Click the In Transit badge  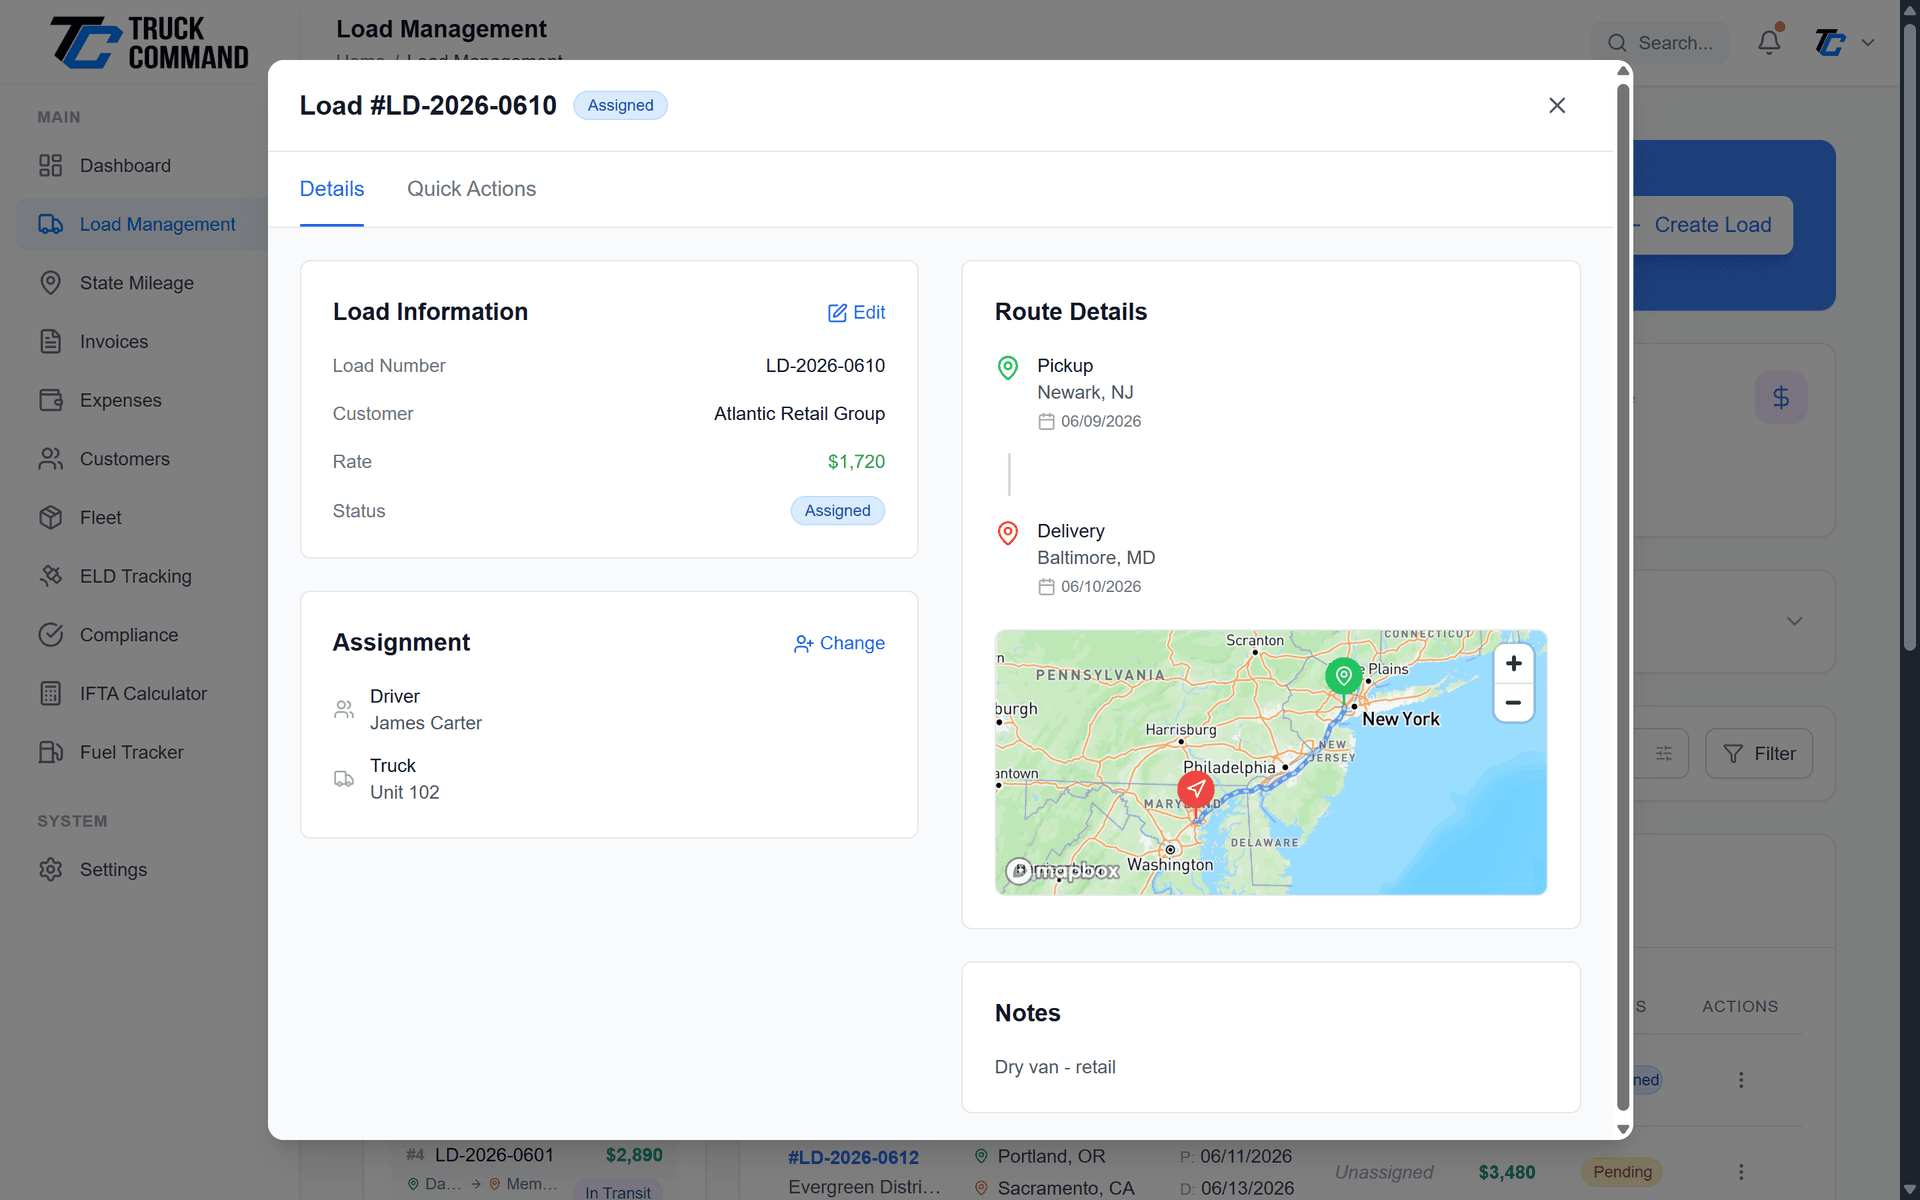point(618,1191)
